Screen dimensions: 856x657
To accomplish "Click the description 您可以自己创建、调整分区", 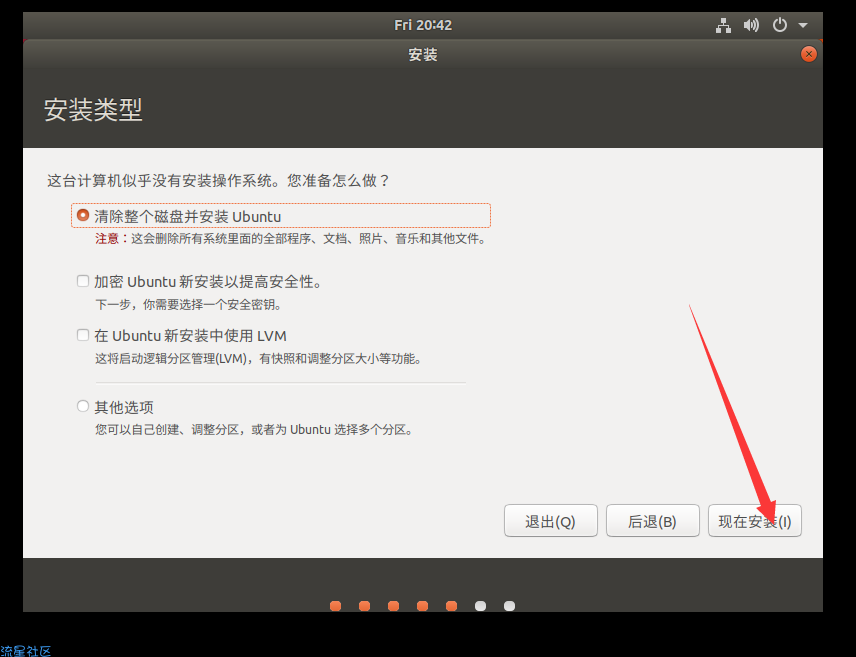I will point(255,430).
